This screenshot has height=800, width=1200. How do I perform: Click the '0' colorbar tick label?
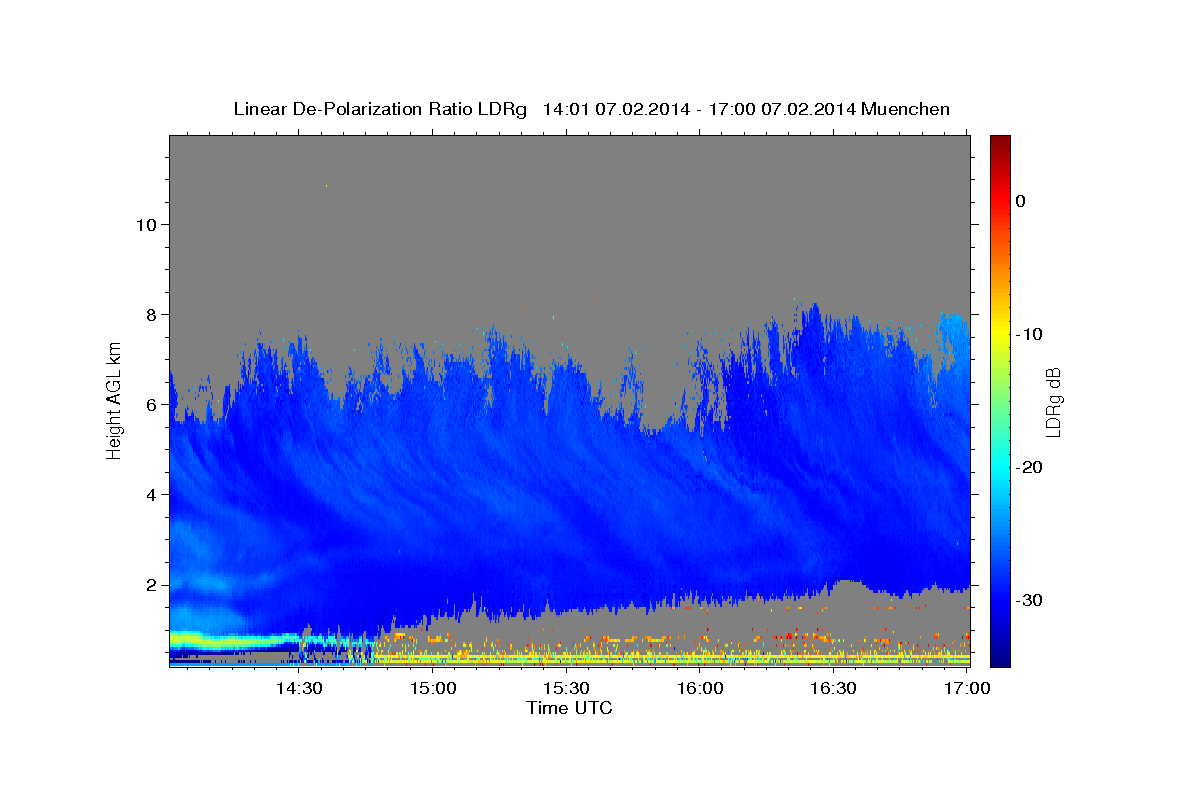pyautogui.click(x=1021, y=201)
